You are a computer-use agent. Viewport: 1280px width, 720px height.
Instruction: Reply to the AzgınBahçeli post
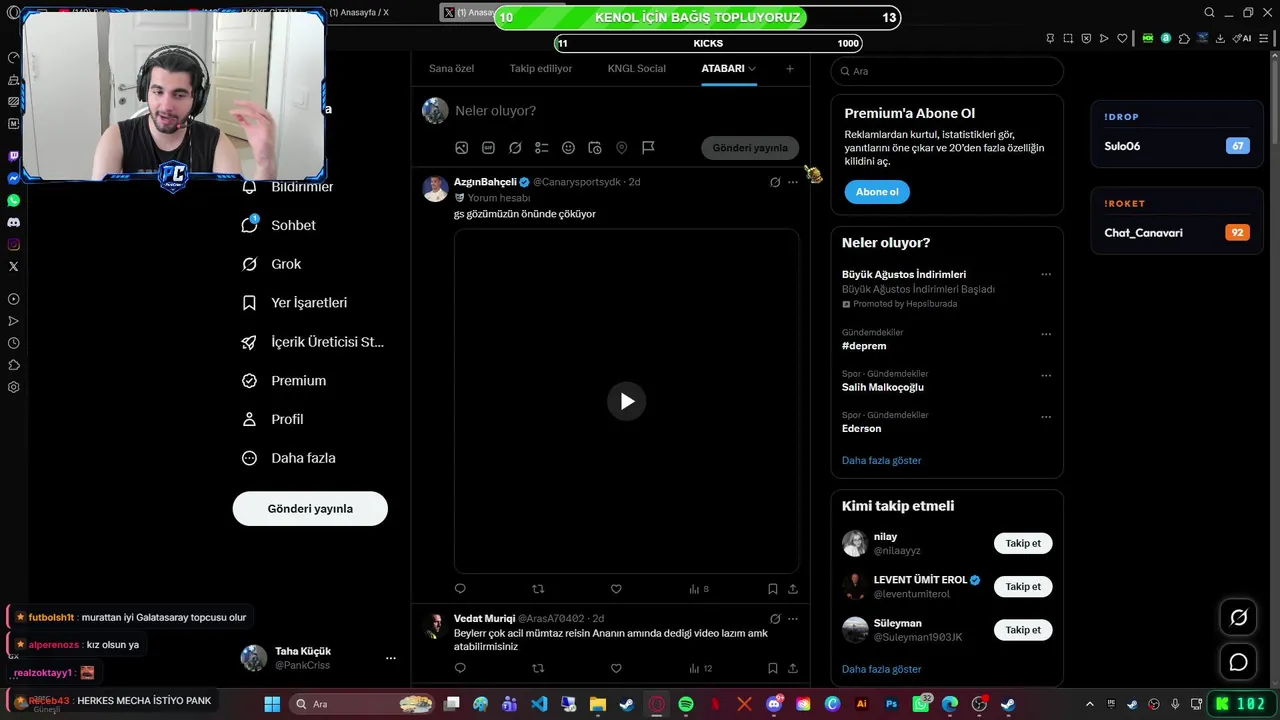460,589
